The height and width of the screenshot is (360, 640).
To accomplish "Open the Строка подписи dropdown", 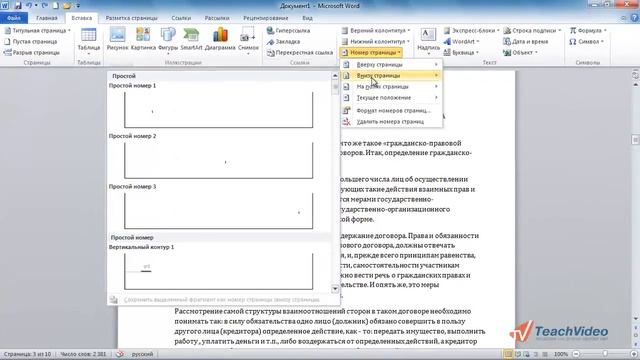I will (532, 31).
